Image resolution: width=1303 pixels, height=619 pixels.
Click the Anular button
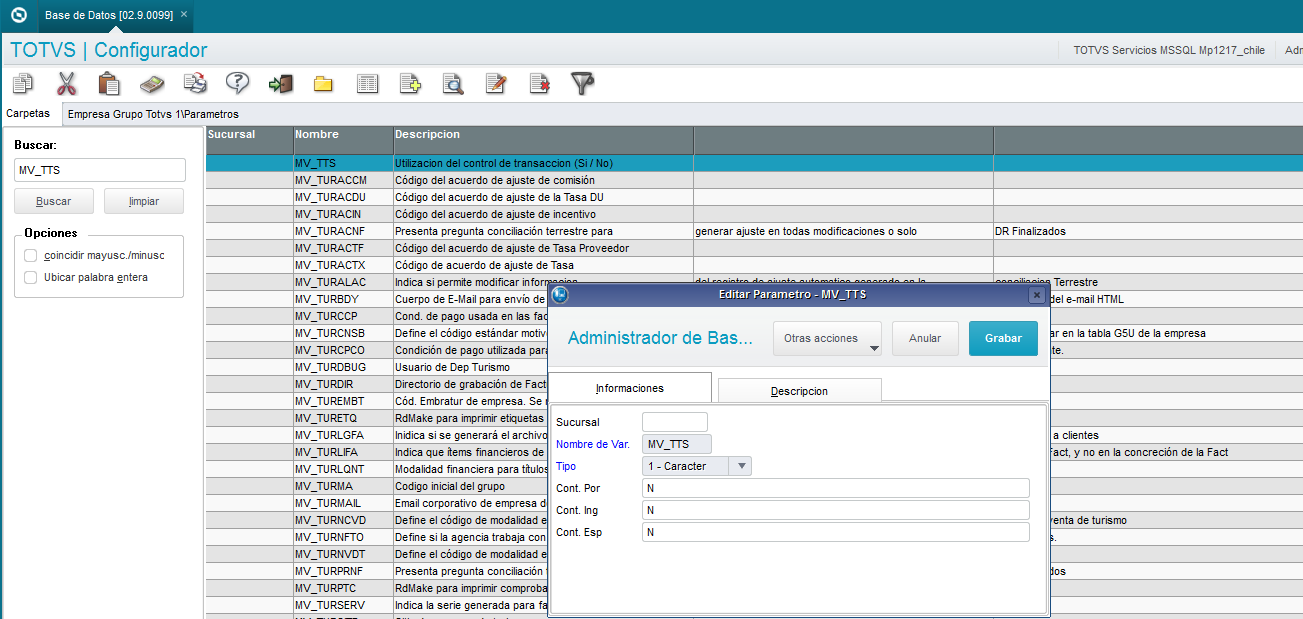925,338
